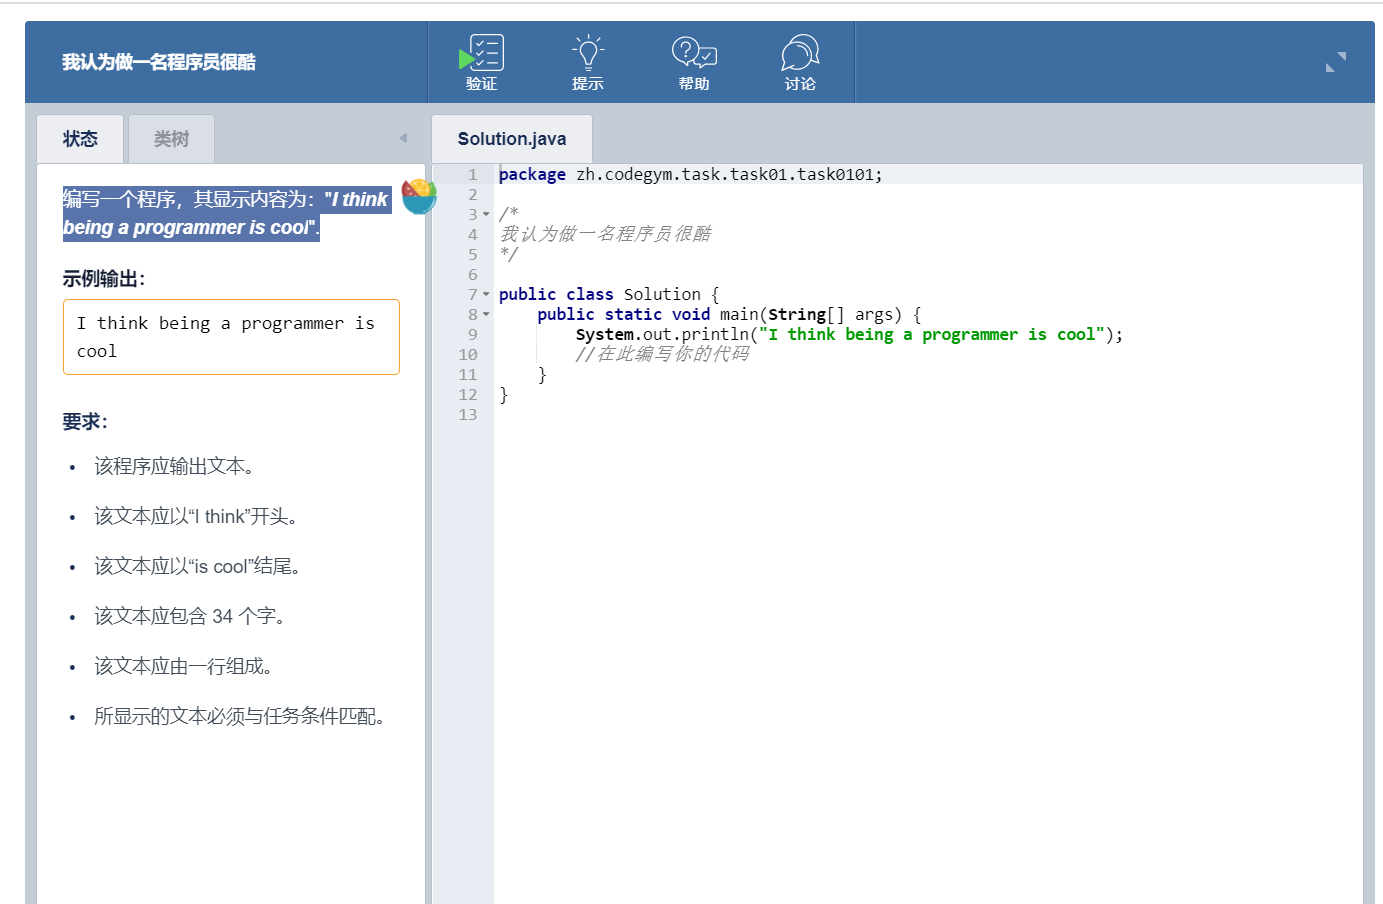
Task: Fold the comment block at line 3
Action: click(x=486, y=214)
